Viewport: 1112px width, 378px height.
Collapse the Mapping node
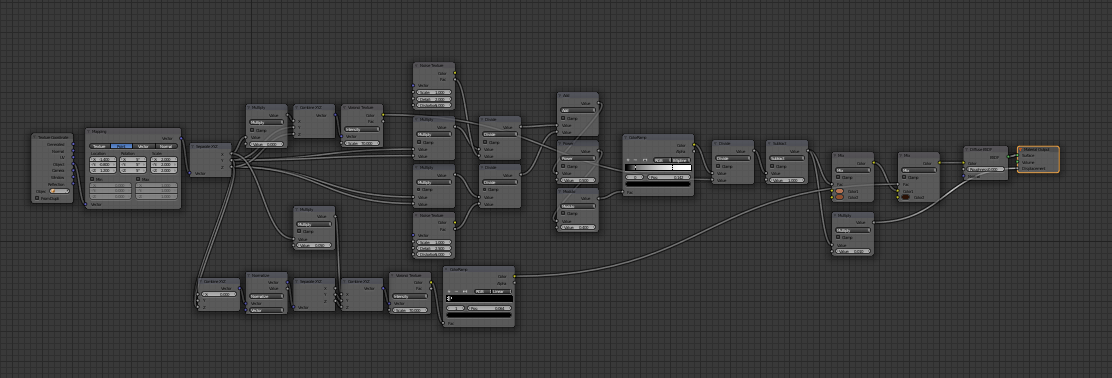point(88,131)
